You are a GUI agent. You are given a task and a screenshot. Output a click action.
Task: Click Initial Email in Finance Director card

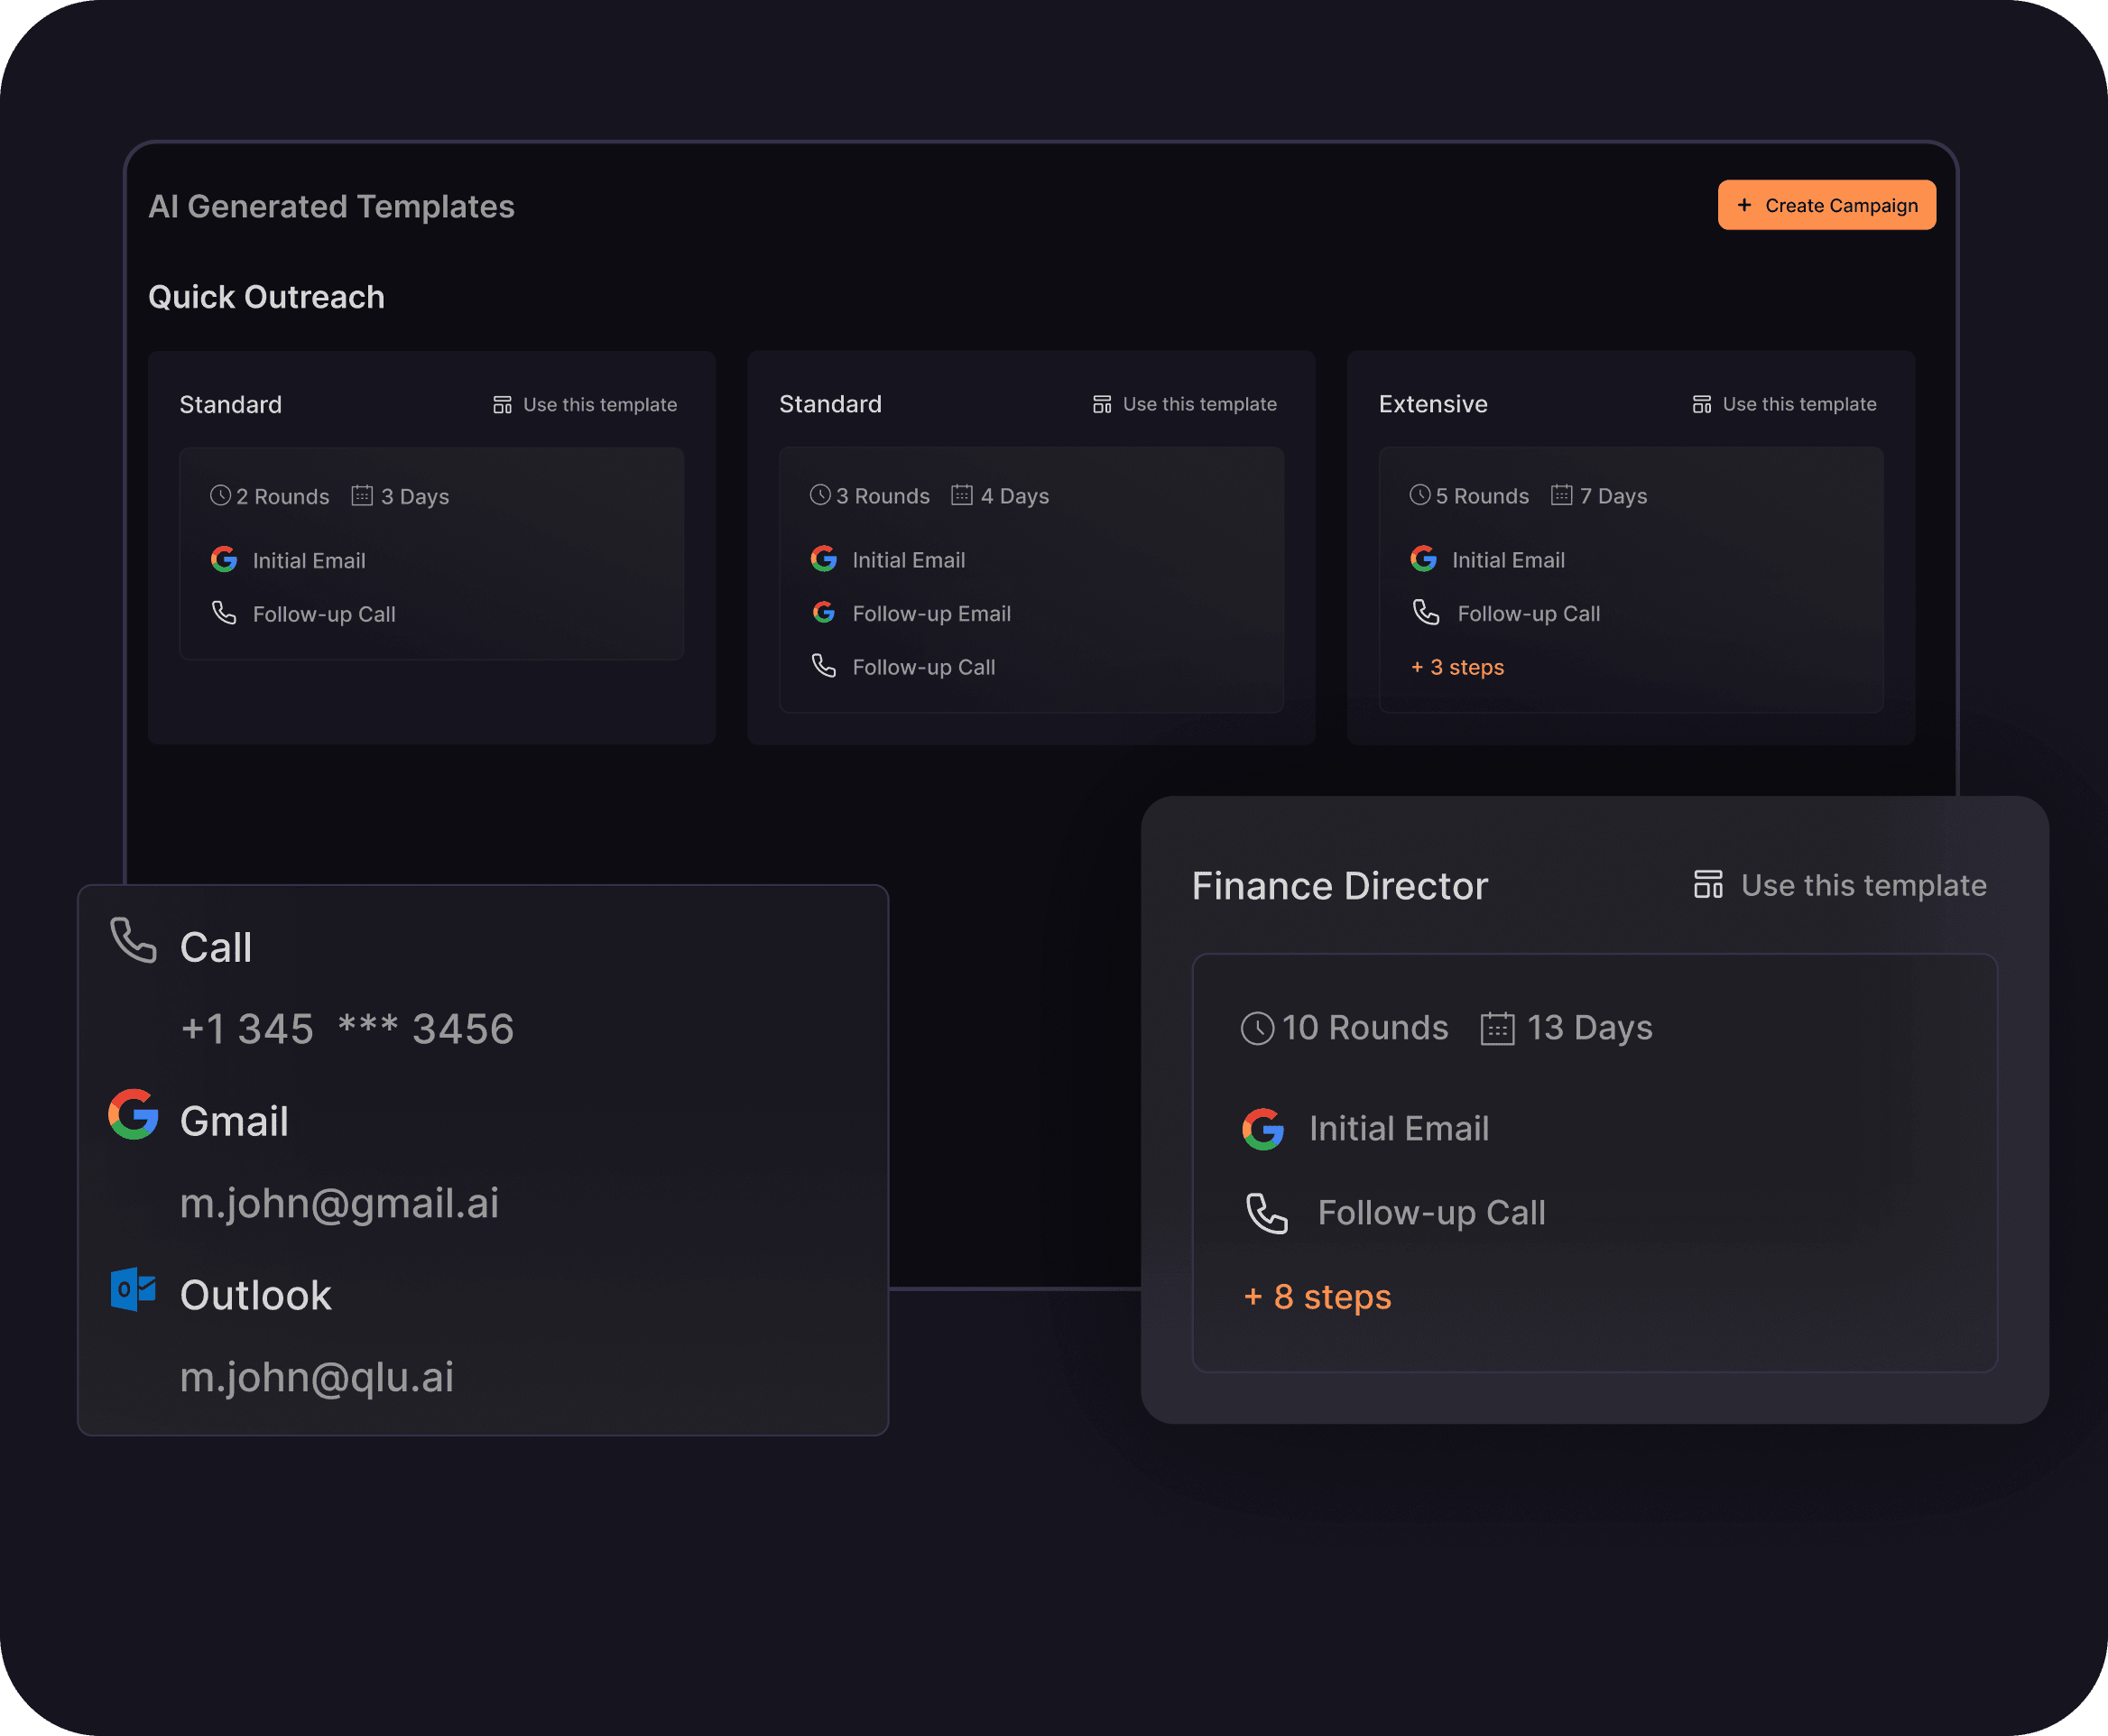click(x=1399, y=1129)
